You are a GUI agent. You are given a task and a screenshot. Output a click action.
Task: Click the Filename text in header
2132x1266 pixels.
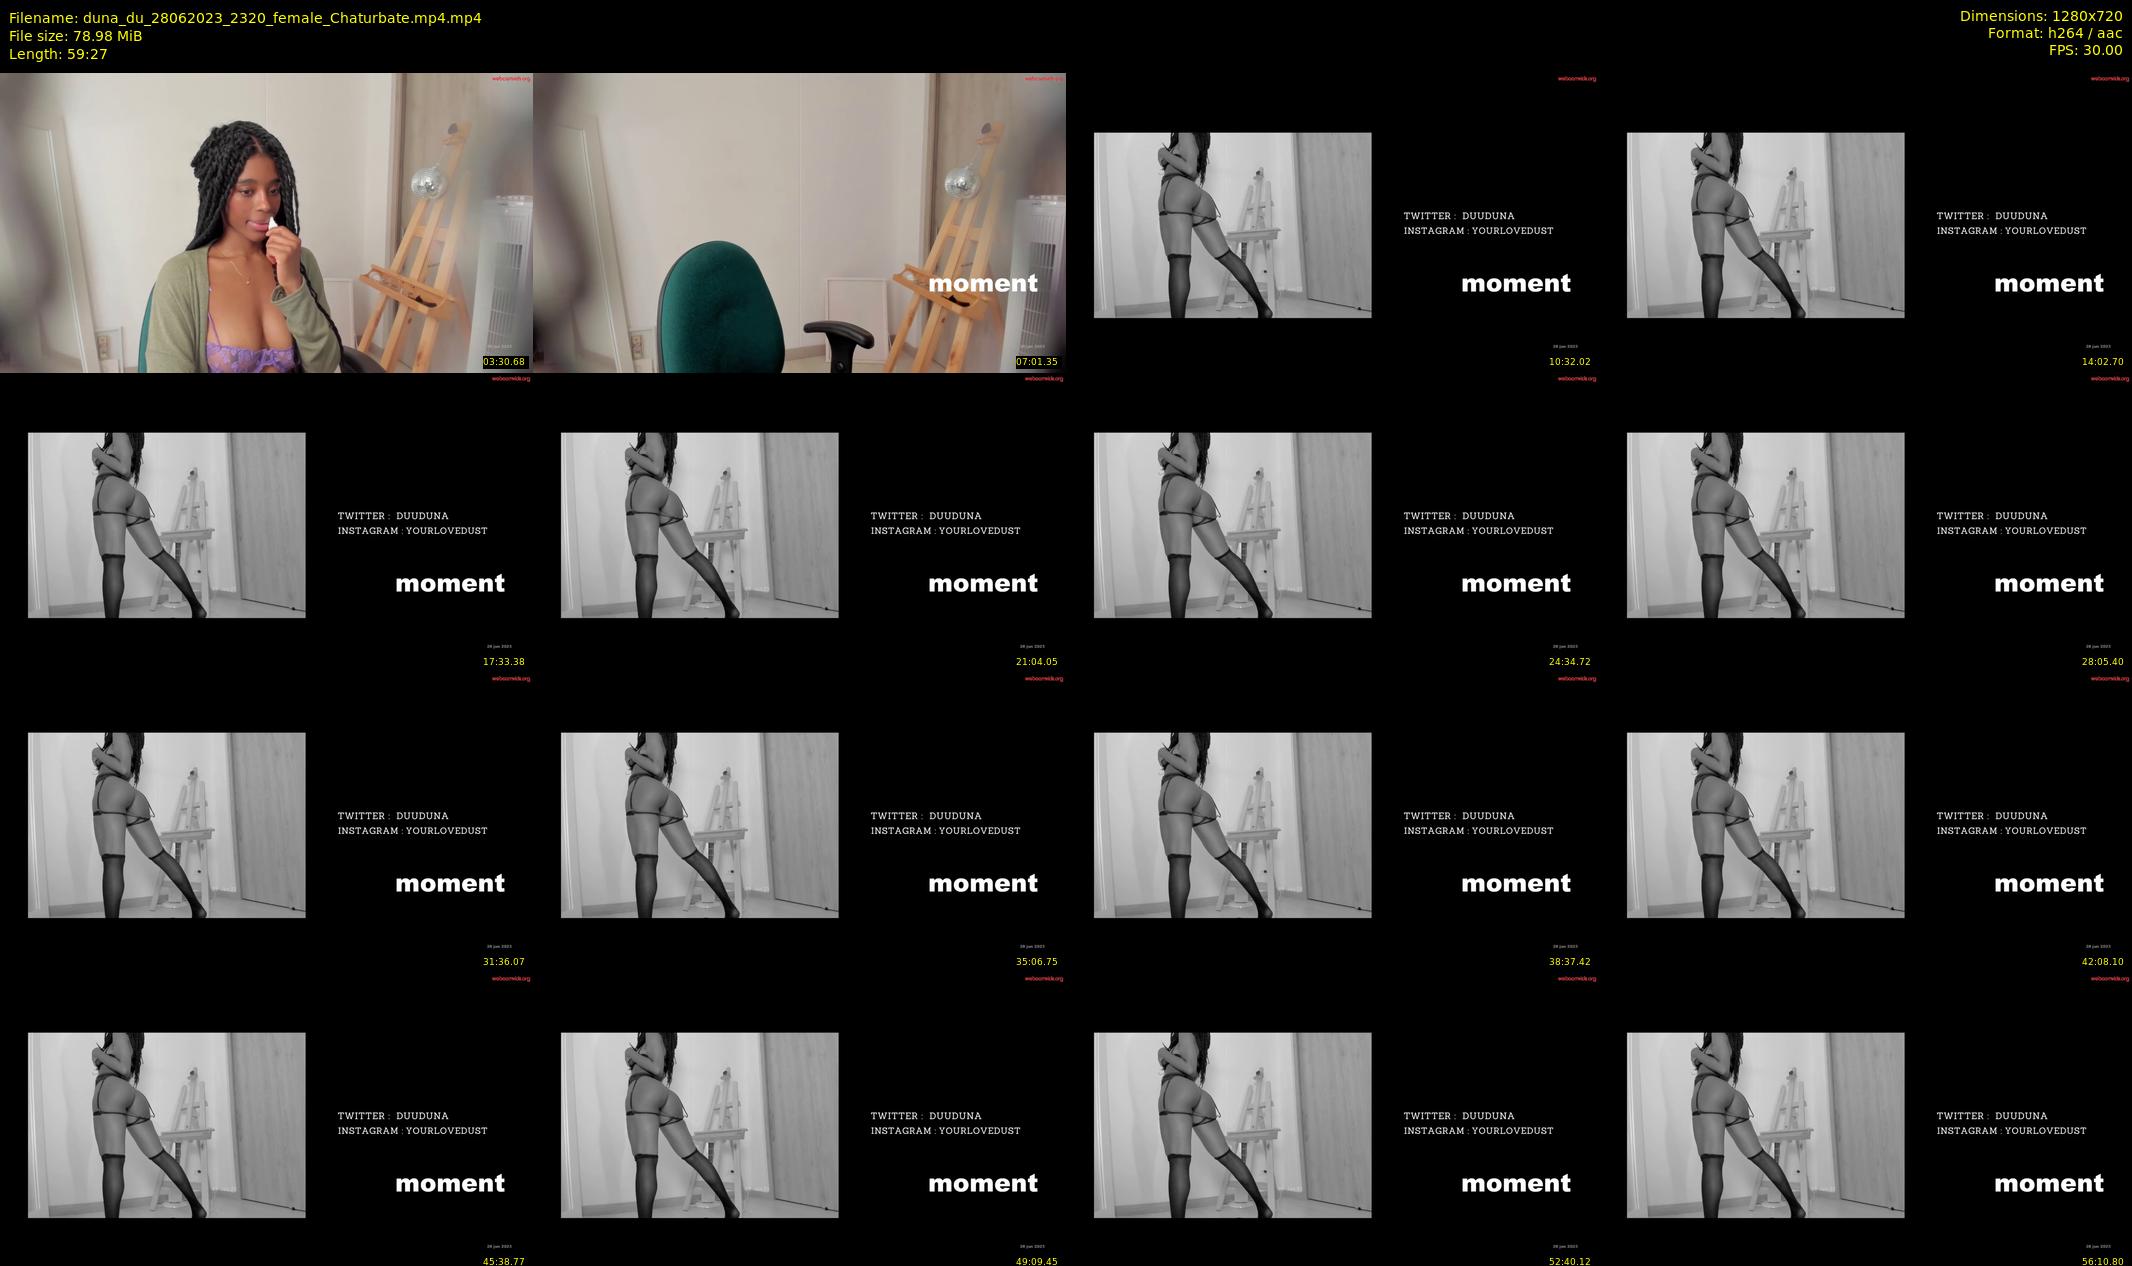pyautogui.click(x=245, y=18)
